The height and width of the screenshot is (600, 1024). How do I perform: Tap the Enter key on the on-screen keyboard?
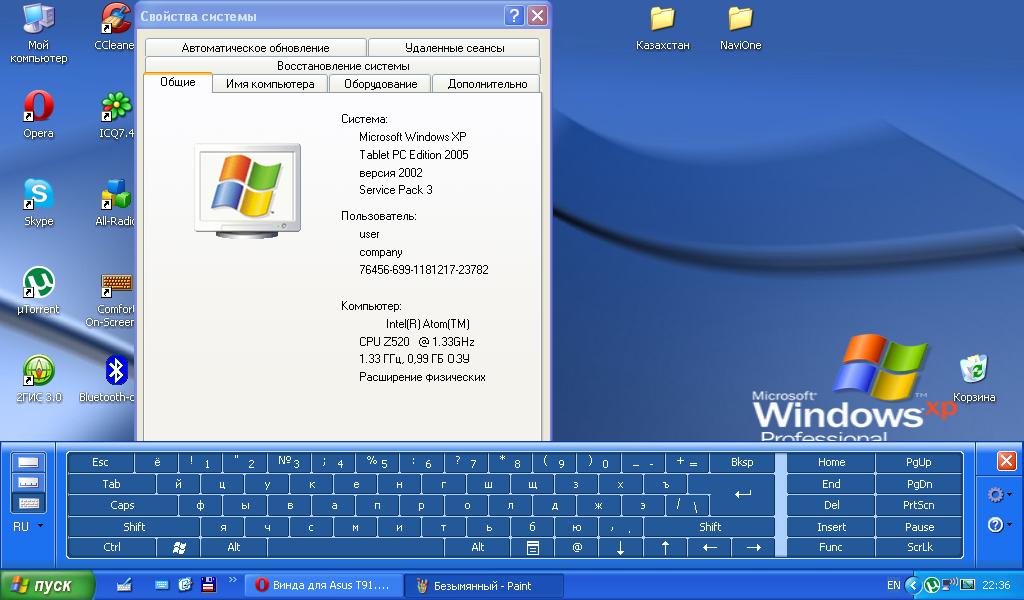coord(743,494)
